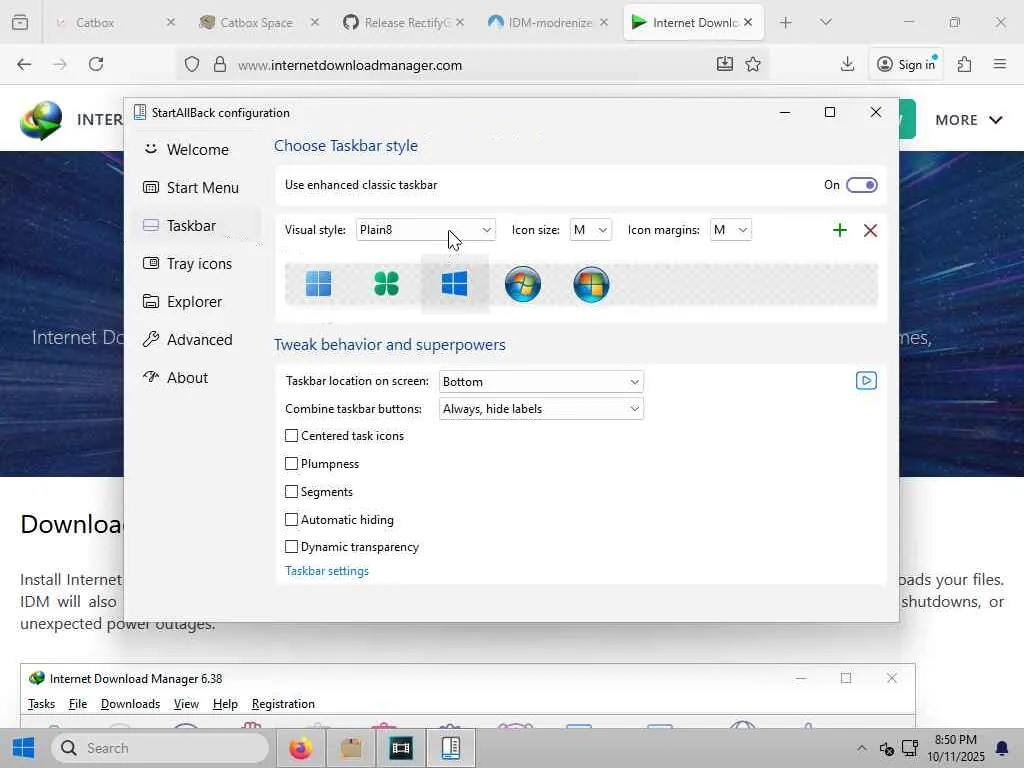Enable the Automatic hiding checkbox

291,520
